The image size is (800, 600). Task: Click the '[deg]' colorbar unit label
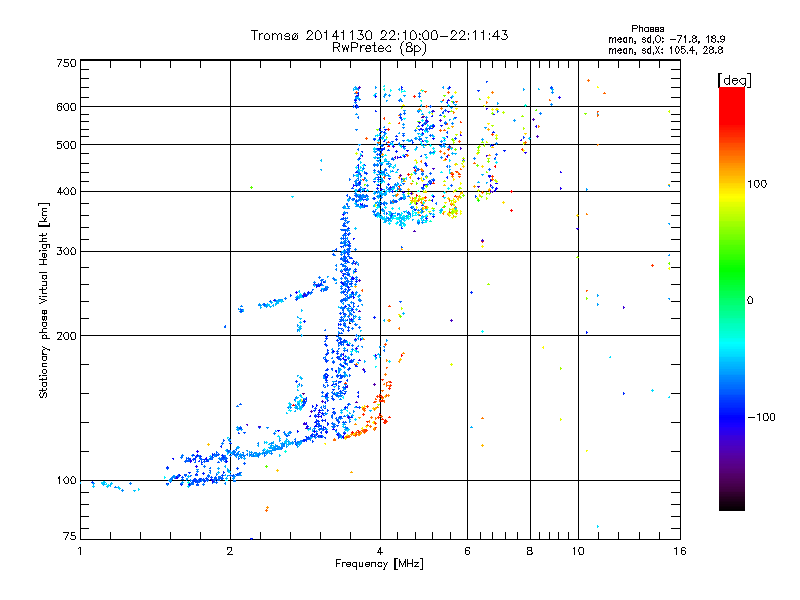coord(734,80)
